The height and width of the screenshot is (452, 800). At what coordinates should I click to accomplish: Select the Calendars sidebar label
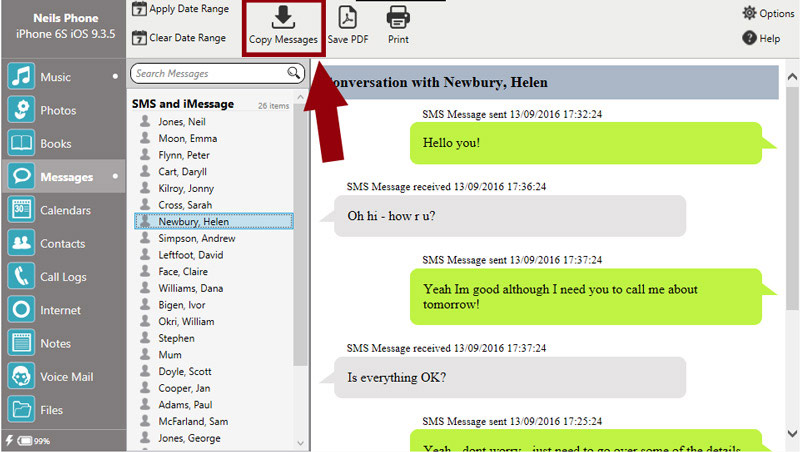pyautogui.click(x=65, y=210)
